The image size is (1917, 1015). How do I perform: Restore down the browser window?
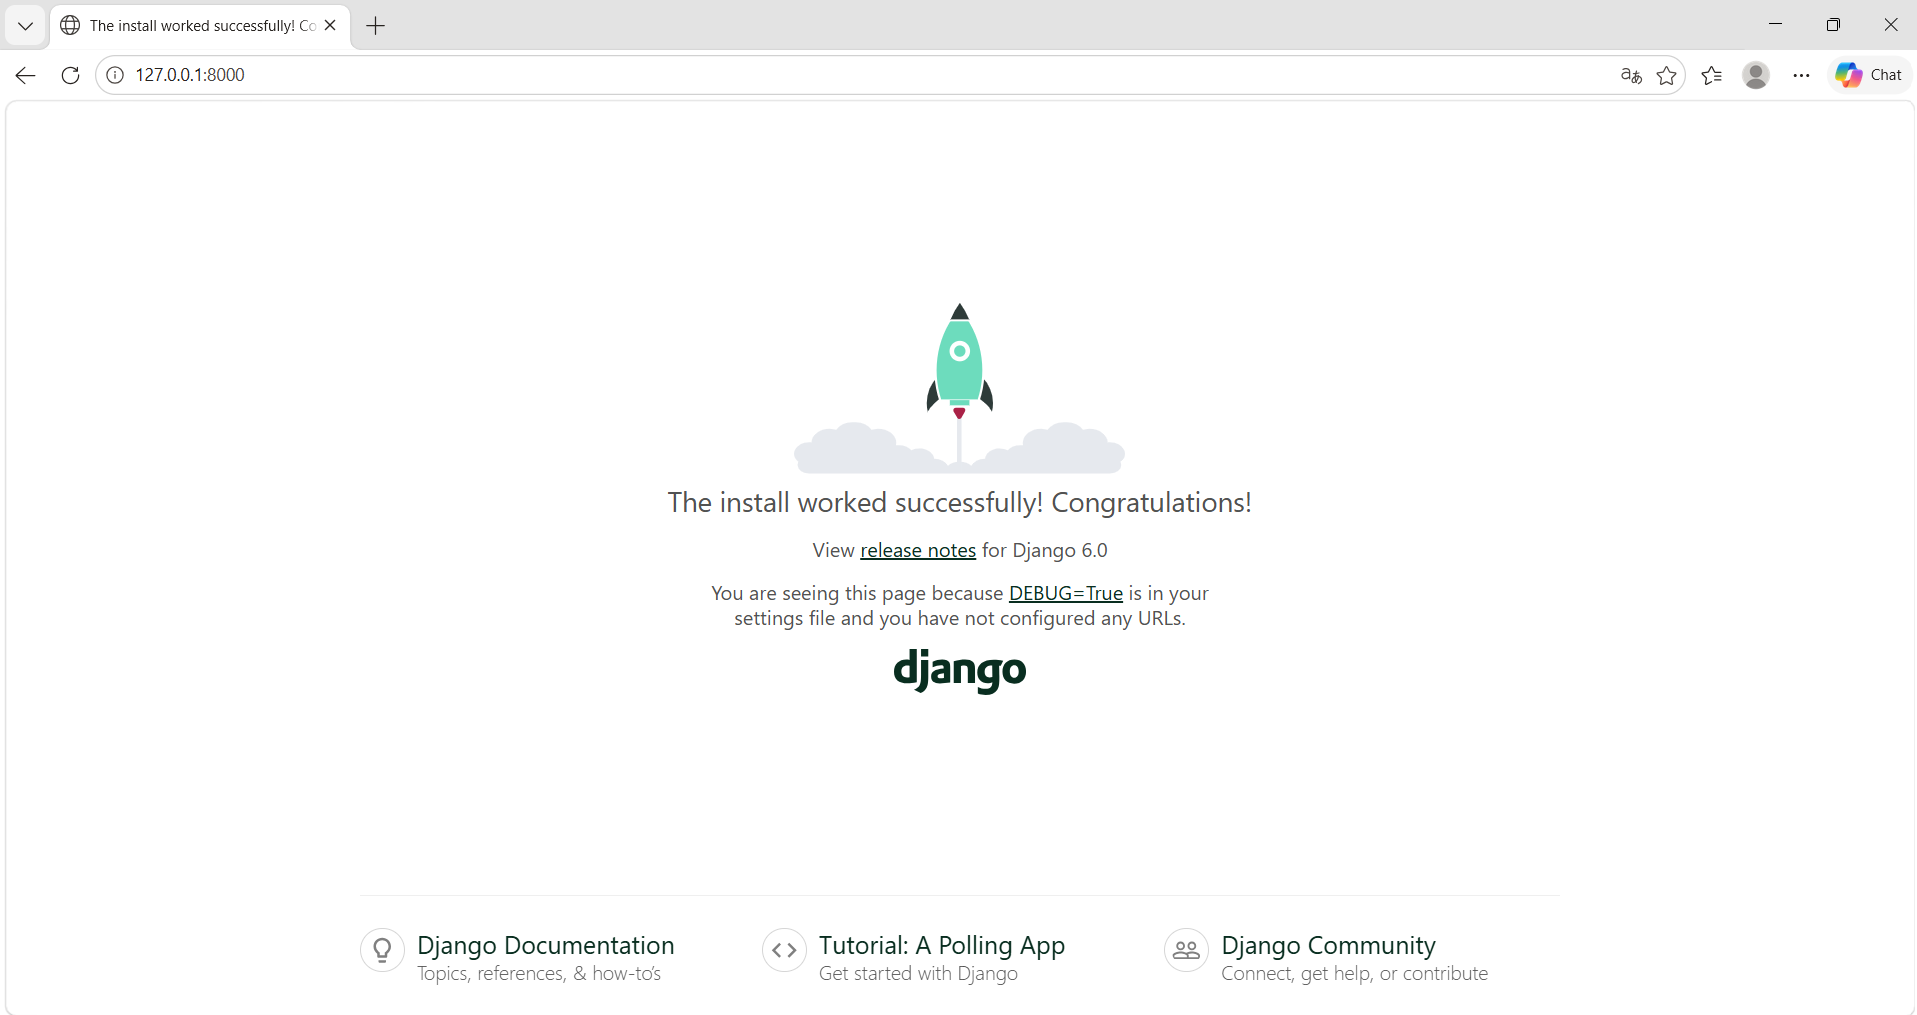click(1833, 25)
